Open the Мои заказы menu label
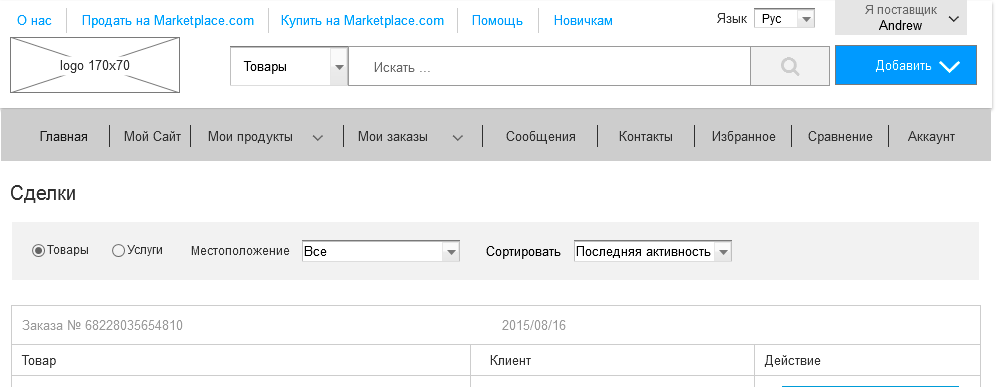This screenshot has height=387, width=997. pyautogui.click(x=392, y=137)
